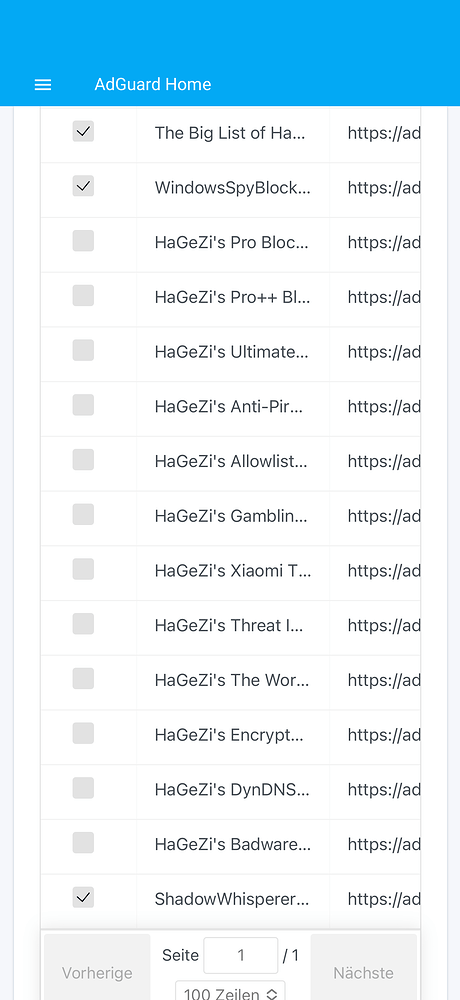Enable HaGeZi's Anti-Piracy list checkbox
460x1000 pixels.
pyautogui.click(x=83, y=405)
